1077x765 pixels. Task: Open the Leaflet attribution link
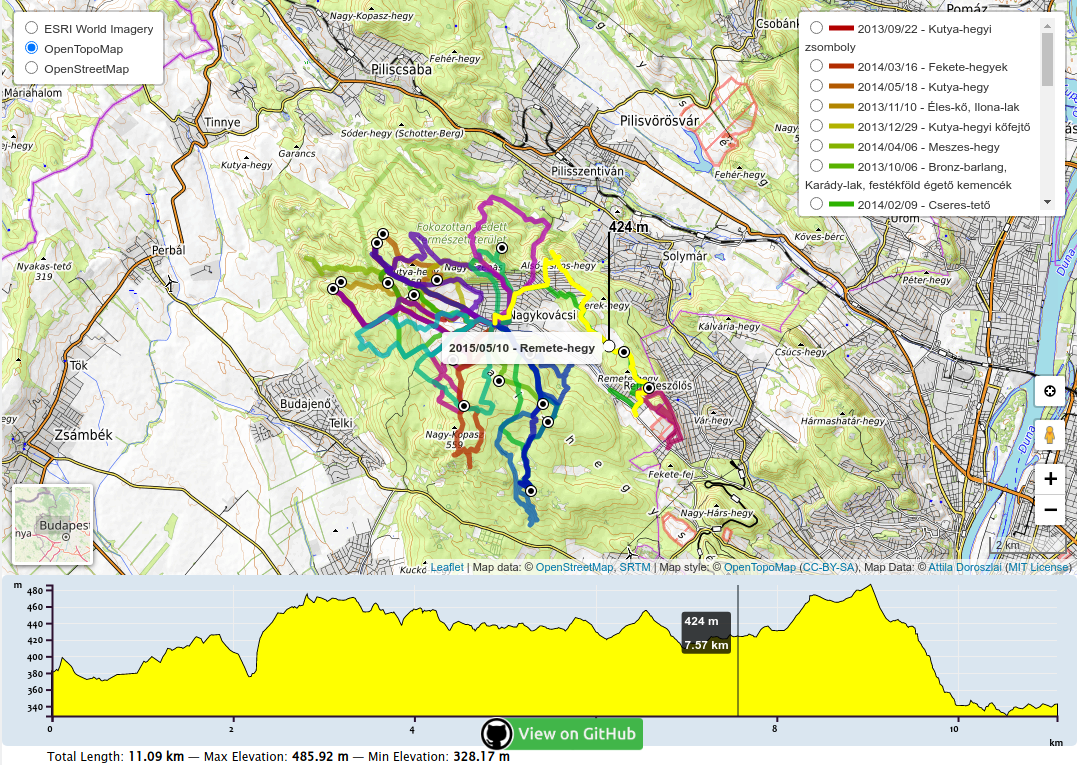(446, 567)
